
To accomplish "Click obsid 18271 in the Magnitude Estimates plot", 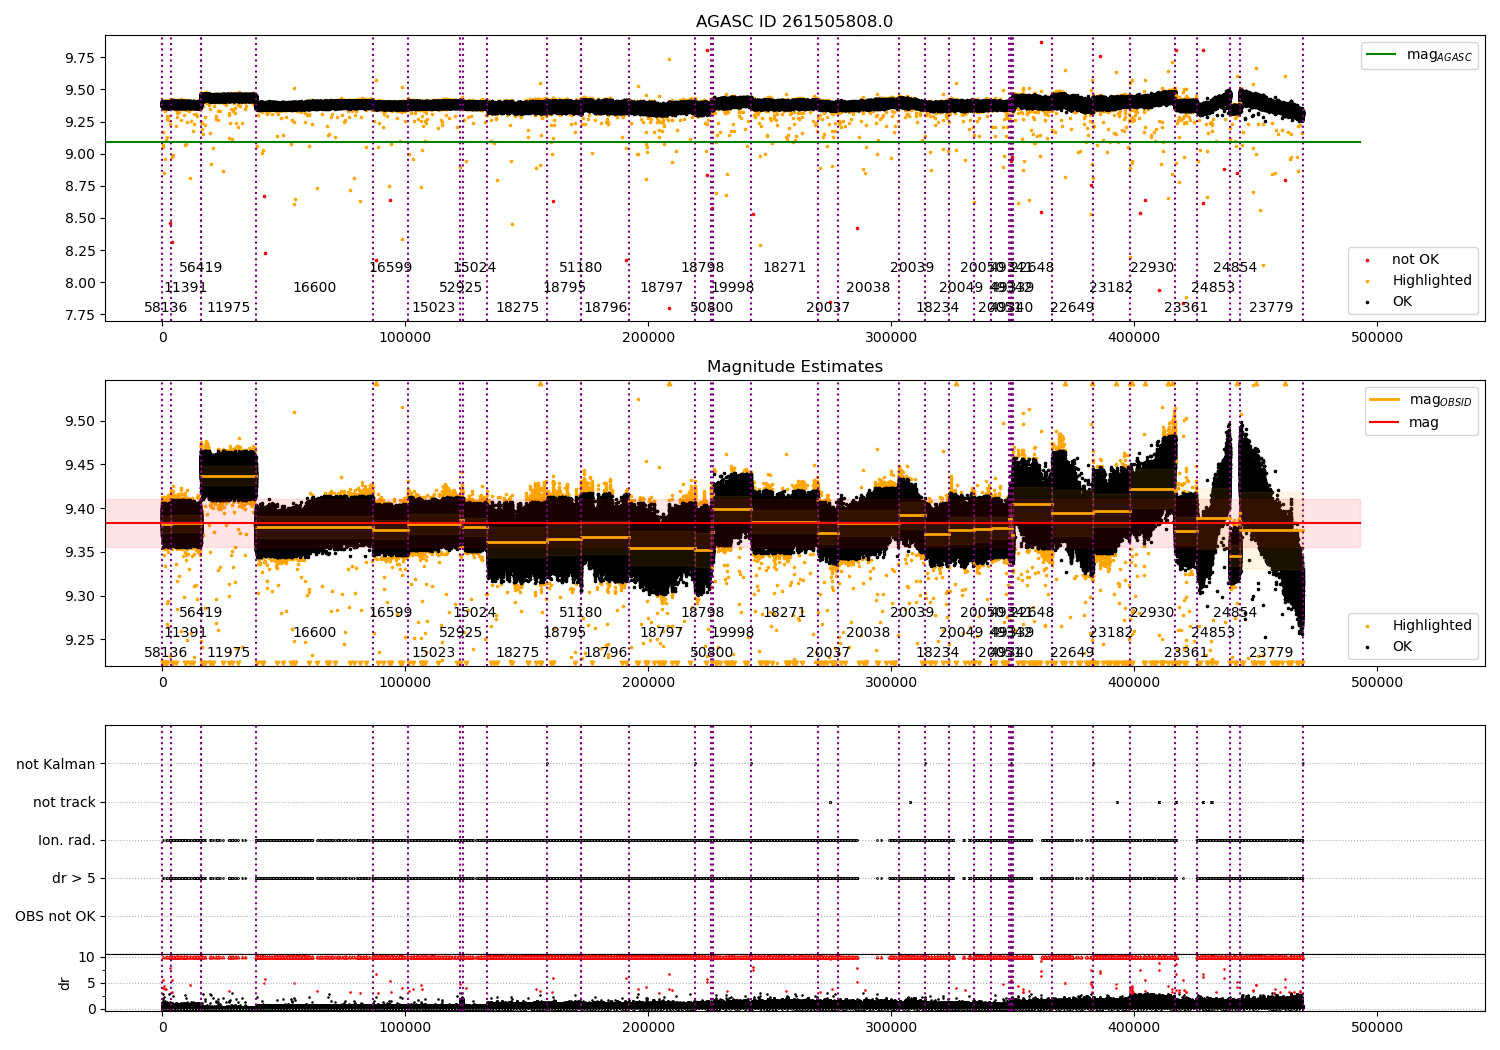I will (x=785, y=612).
